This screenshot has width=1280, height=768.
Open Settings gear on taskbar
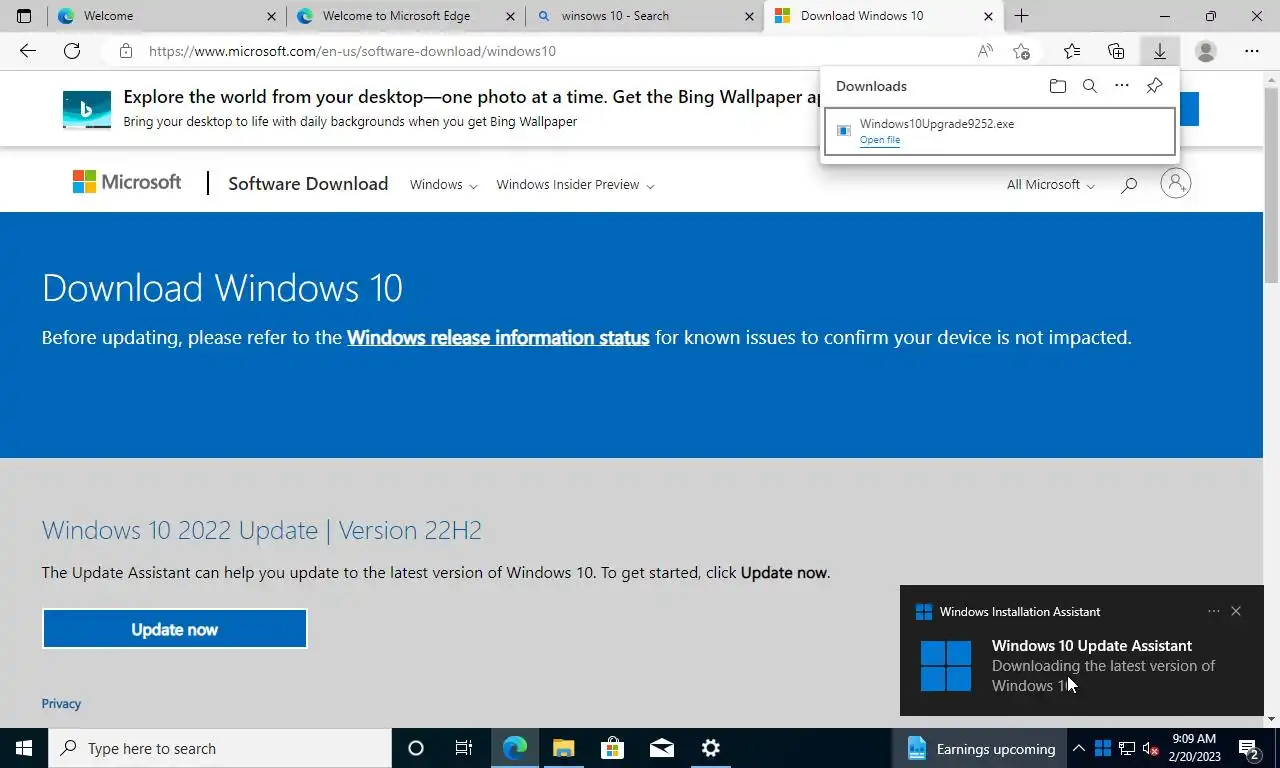pos(710,748)
